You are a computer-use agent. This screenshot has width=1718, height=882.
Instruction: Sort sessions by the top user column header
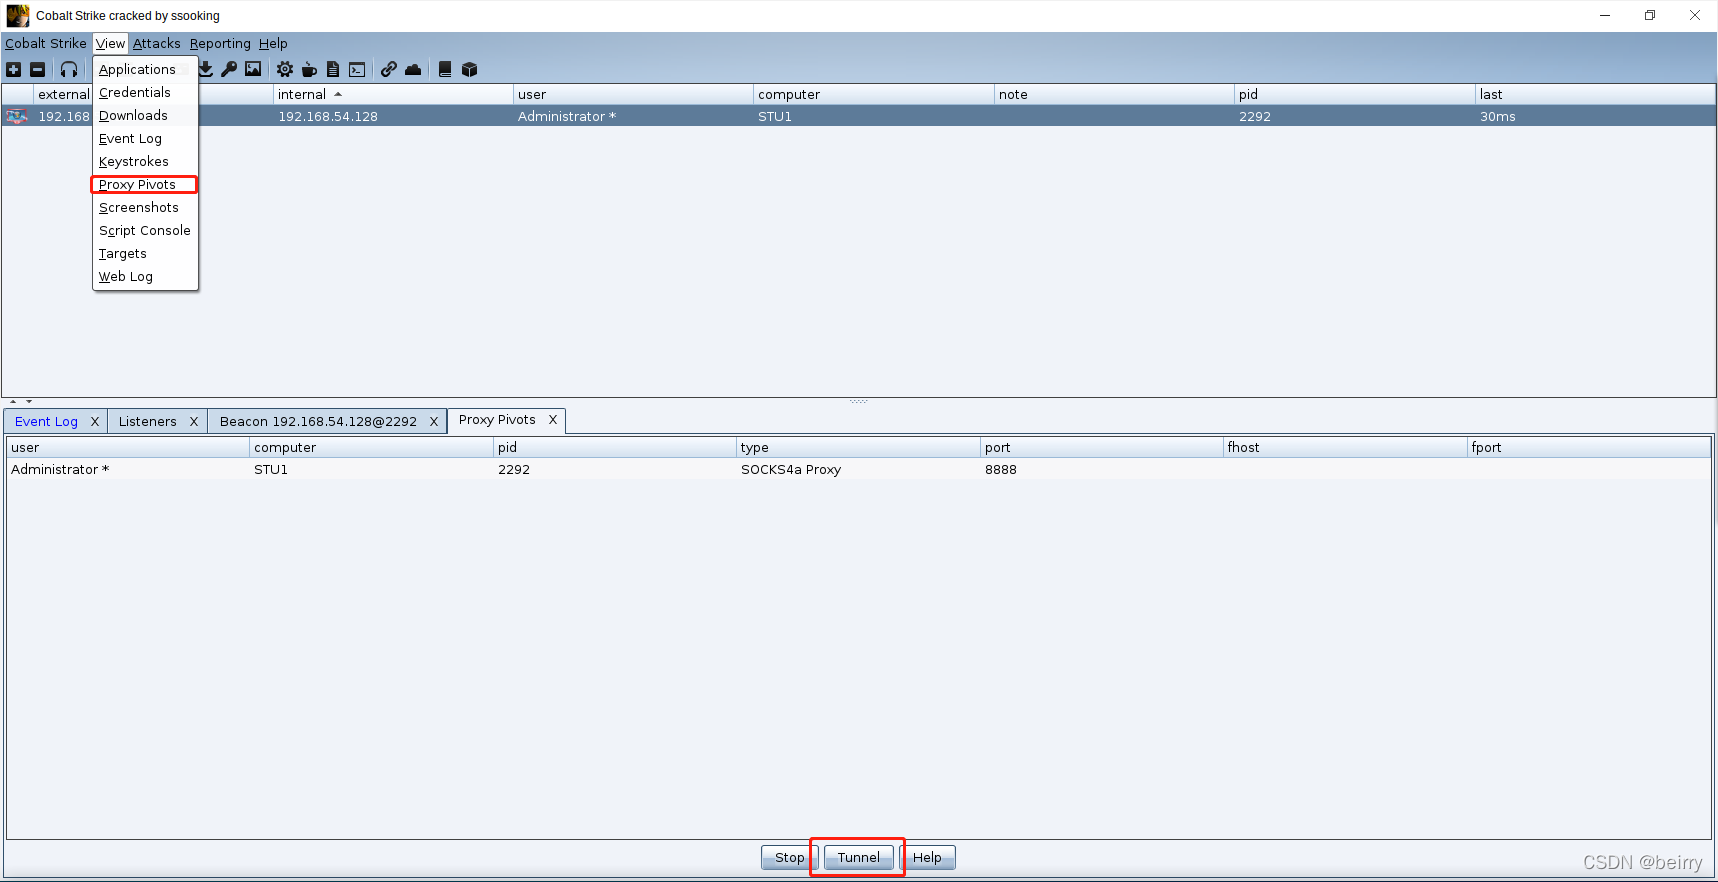click(633, 94)
